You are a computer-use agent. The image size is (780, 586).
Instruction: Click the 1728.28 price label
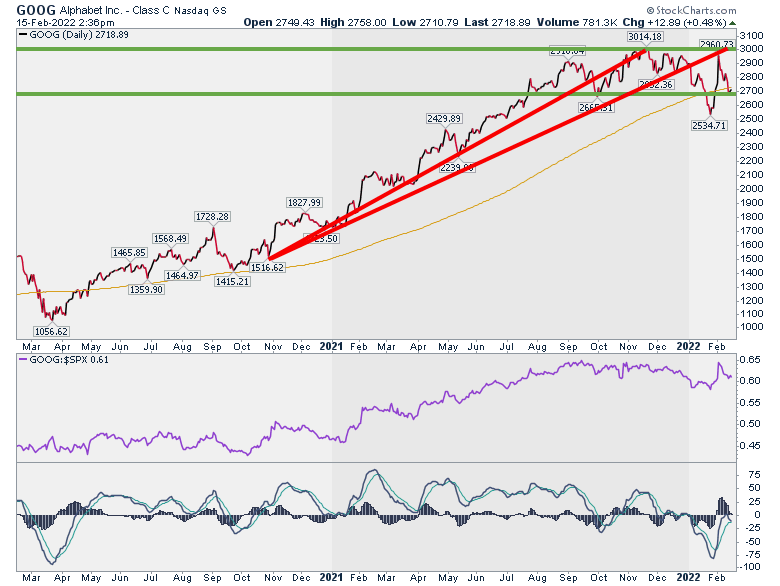[212, 216]
